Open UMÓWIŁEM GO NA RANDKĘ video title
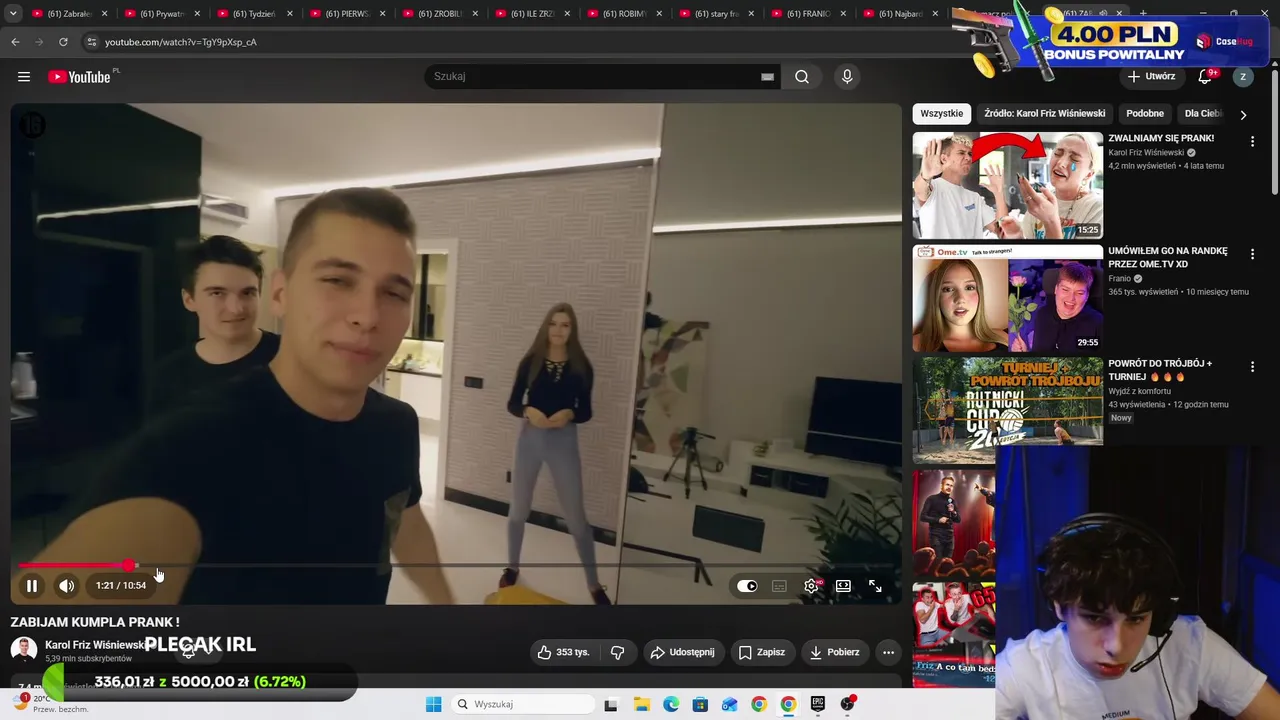1280x720 pixels. (x=1168, y=257)
